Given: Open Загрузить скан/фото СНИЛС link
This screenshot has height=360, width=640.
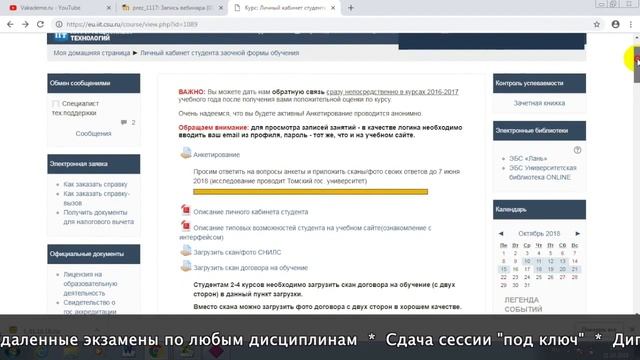Looking at the screenshot, I should click(x=237, y=252).
